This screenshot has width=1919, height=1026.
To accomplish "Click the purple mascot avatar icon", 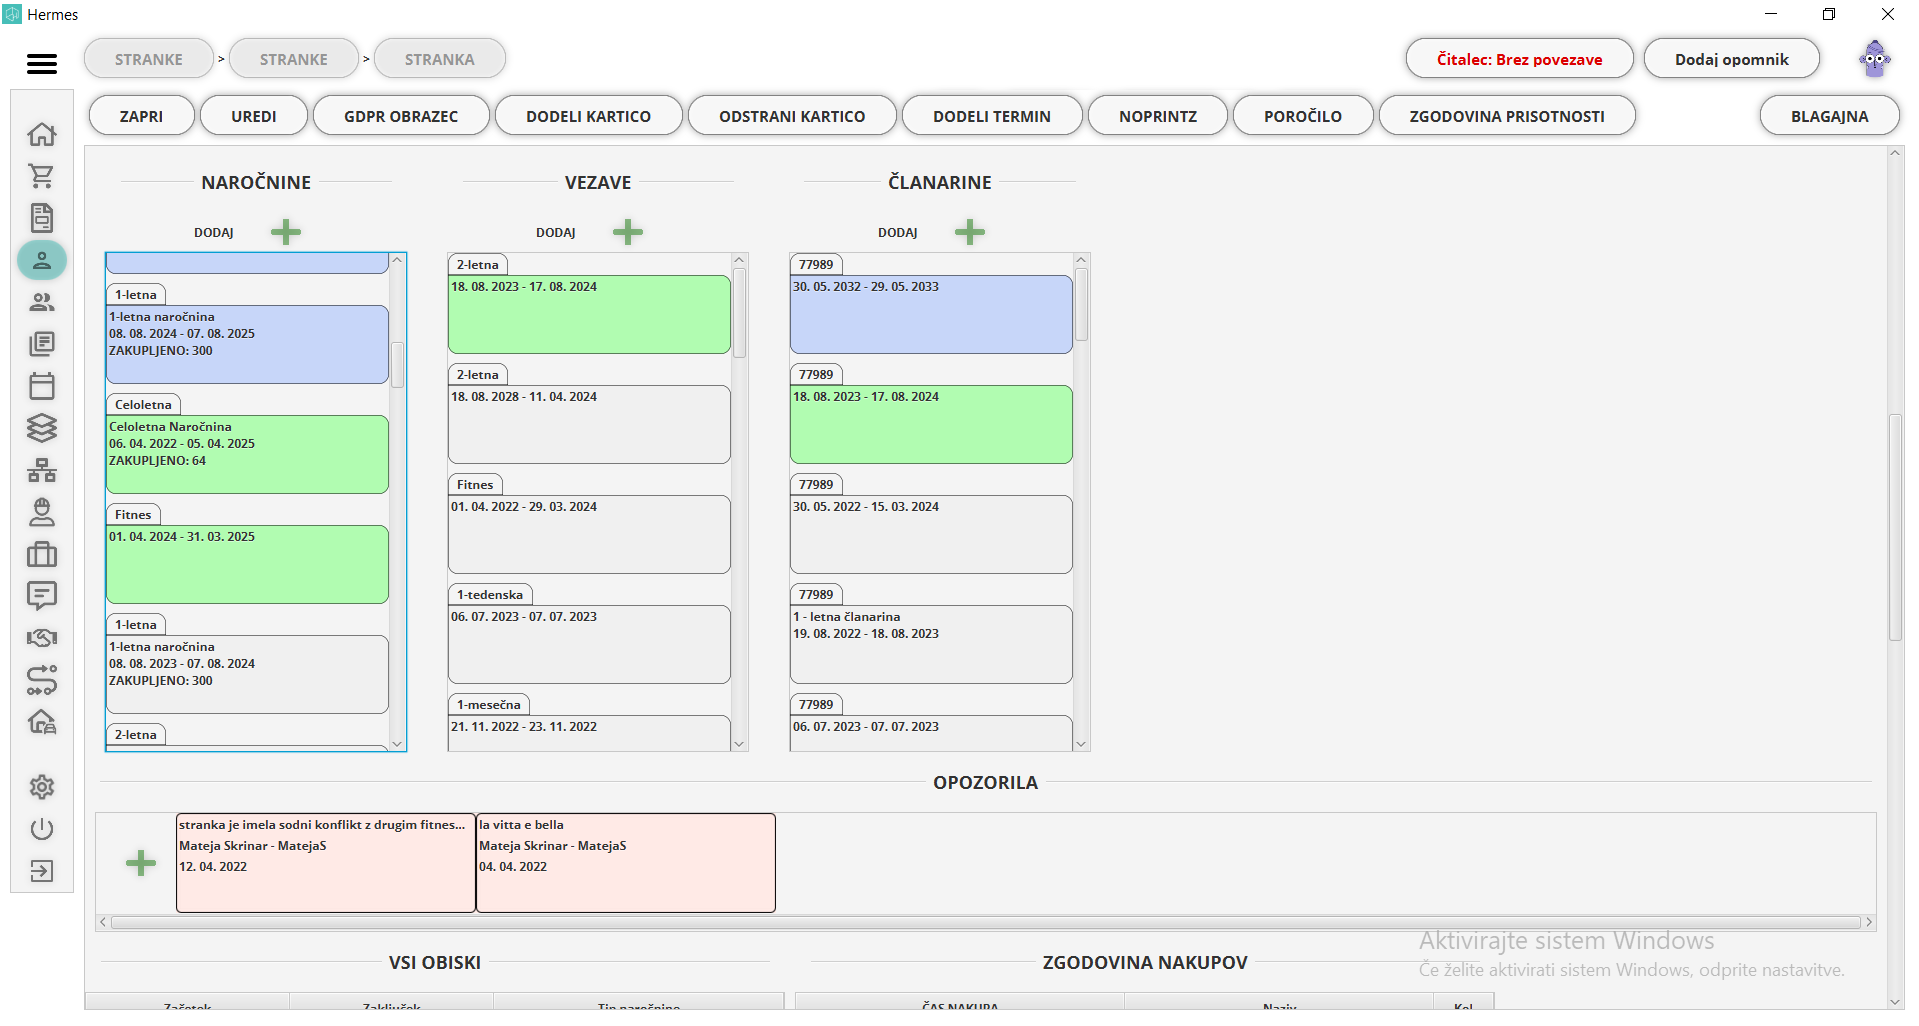I will (x=1875, y=59).
